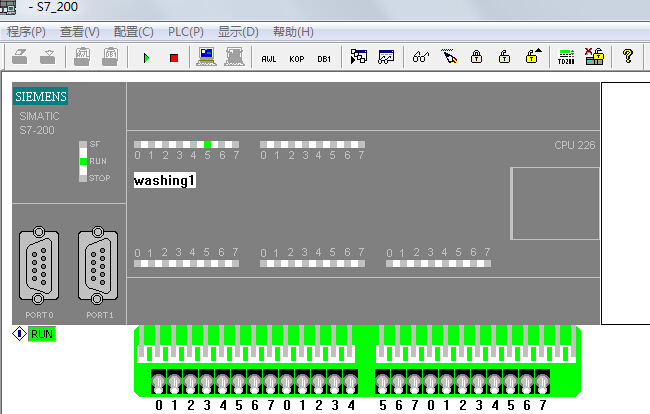Click the closed padlock icon
Viewport: 650px width, 414px height.
pyautogui.click(x=476, y=57)
